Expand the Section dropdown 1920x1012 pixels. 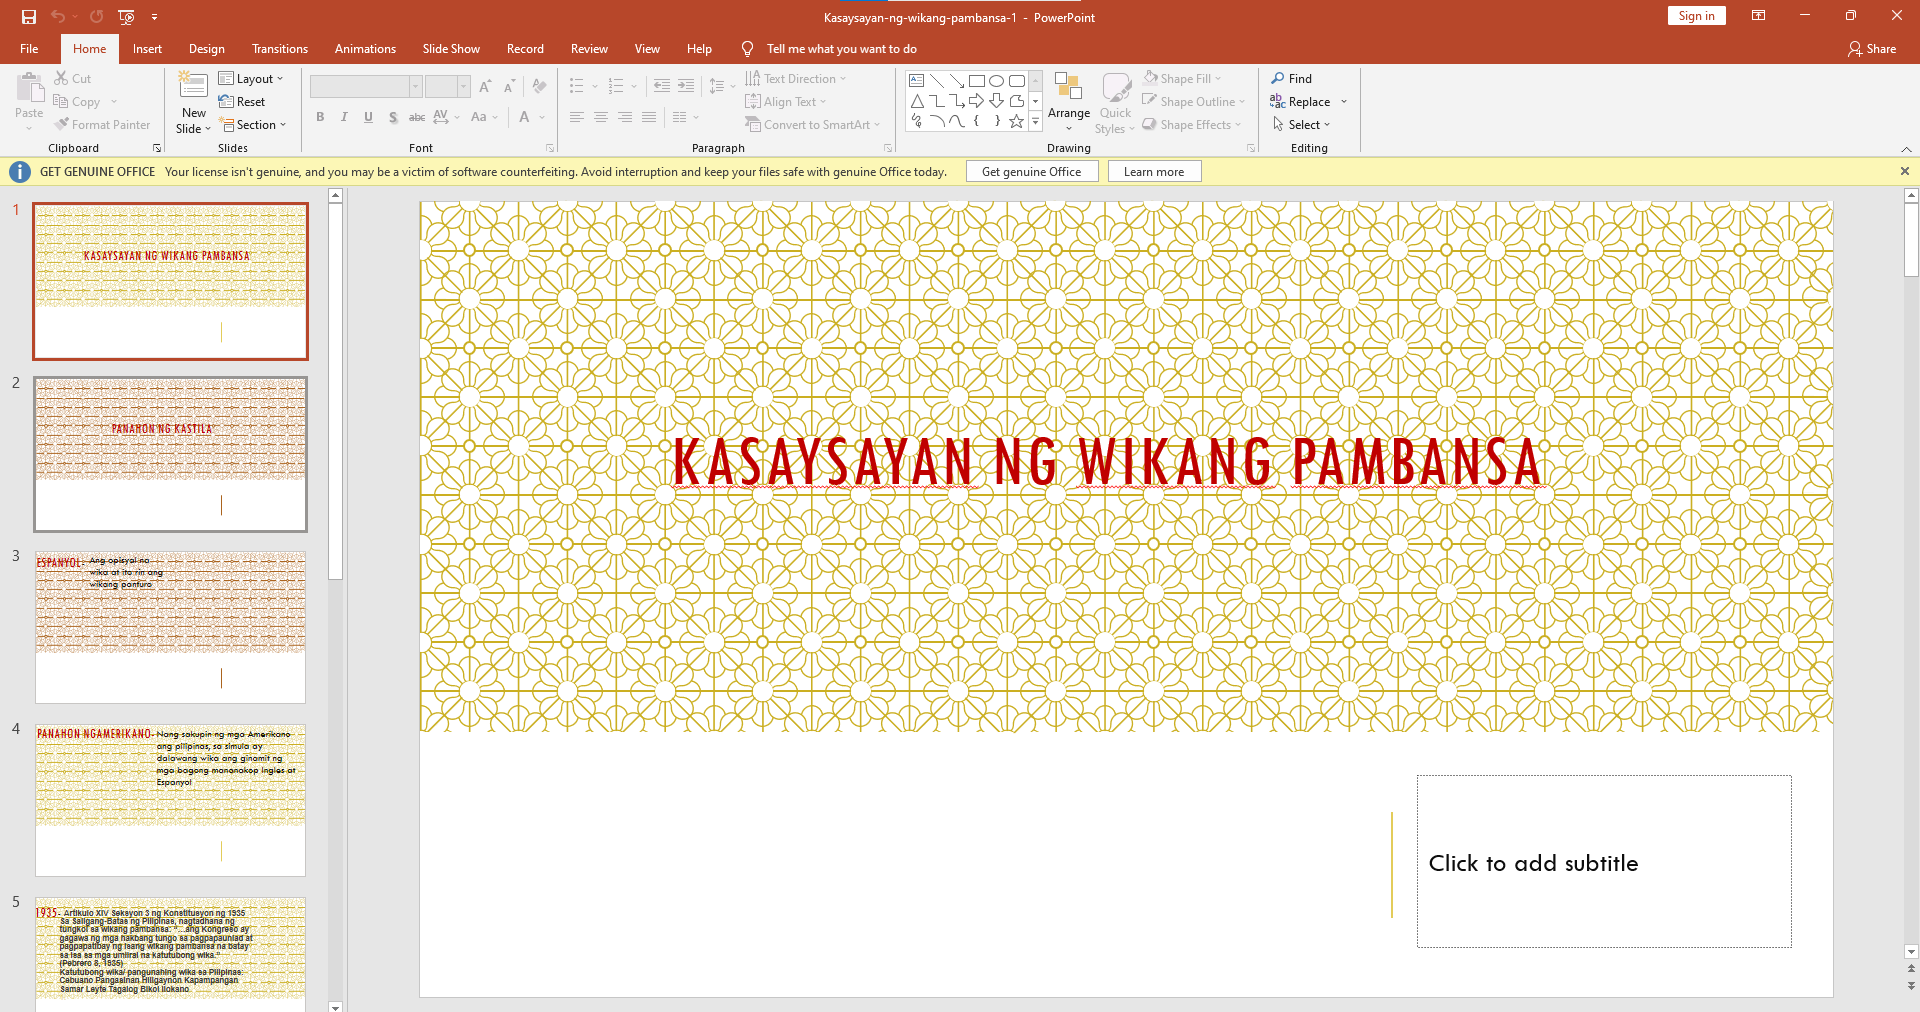pos(254,125)
